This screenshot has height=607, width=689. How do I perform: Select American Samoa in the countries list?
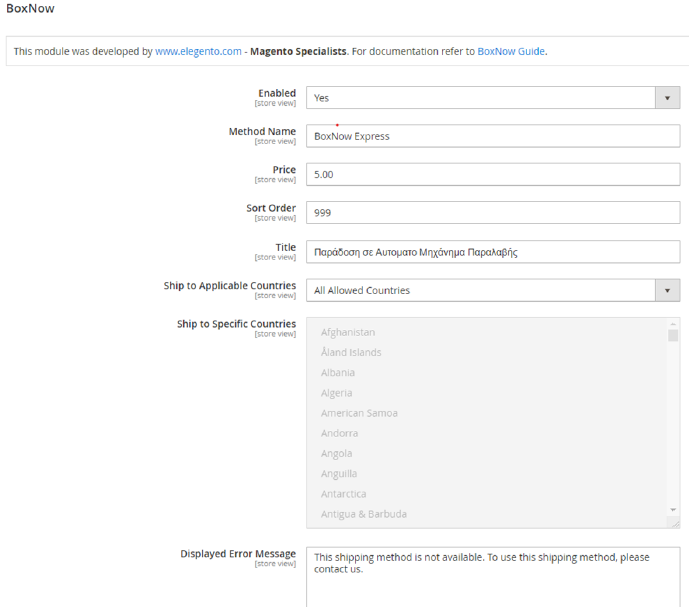pyautogui.click(x=359, y=413)
